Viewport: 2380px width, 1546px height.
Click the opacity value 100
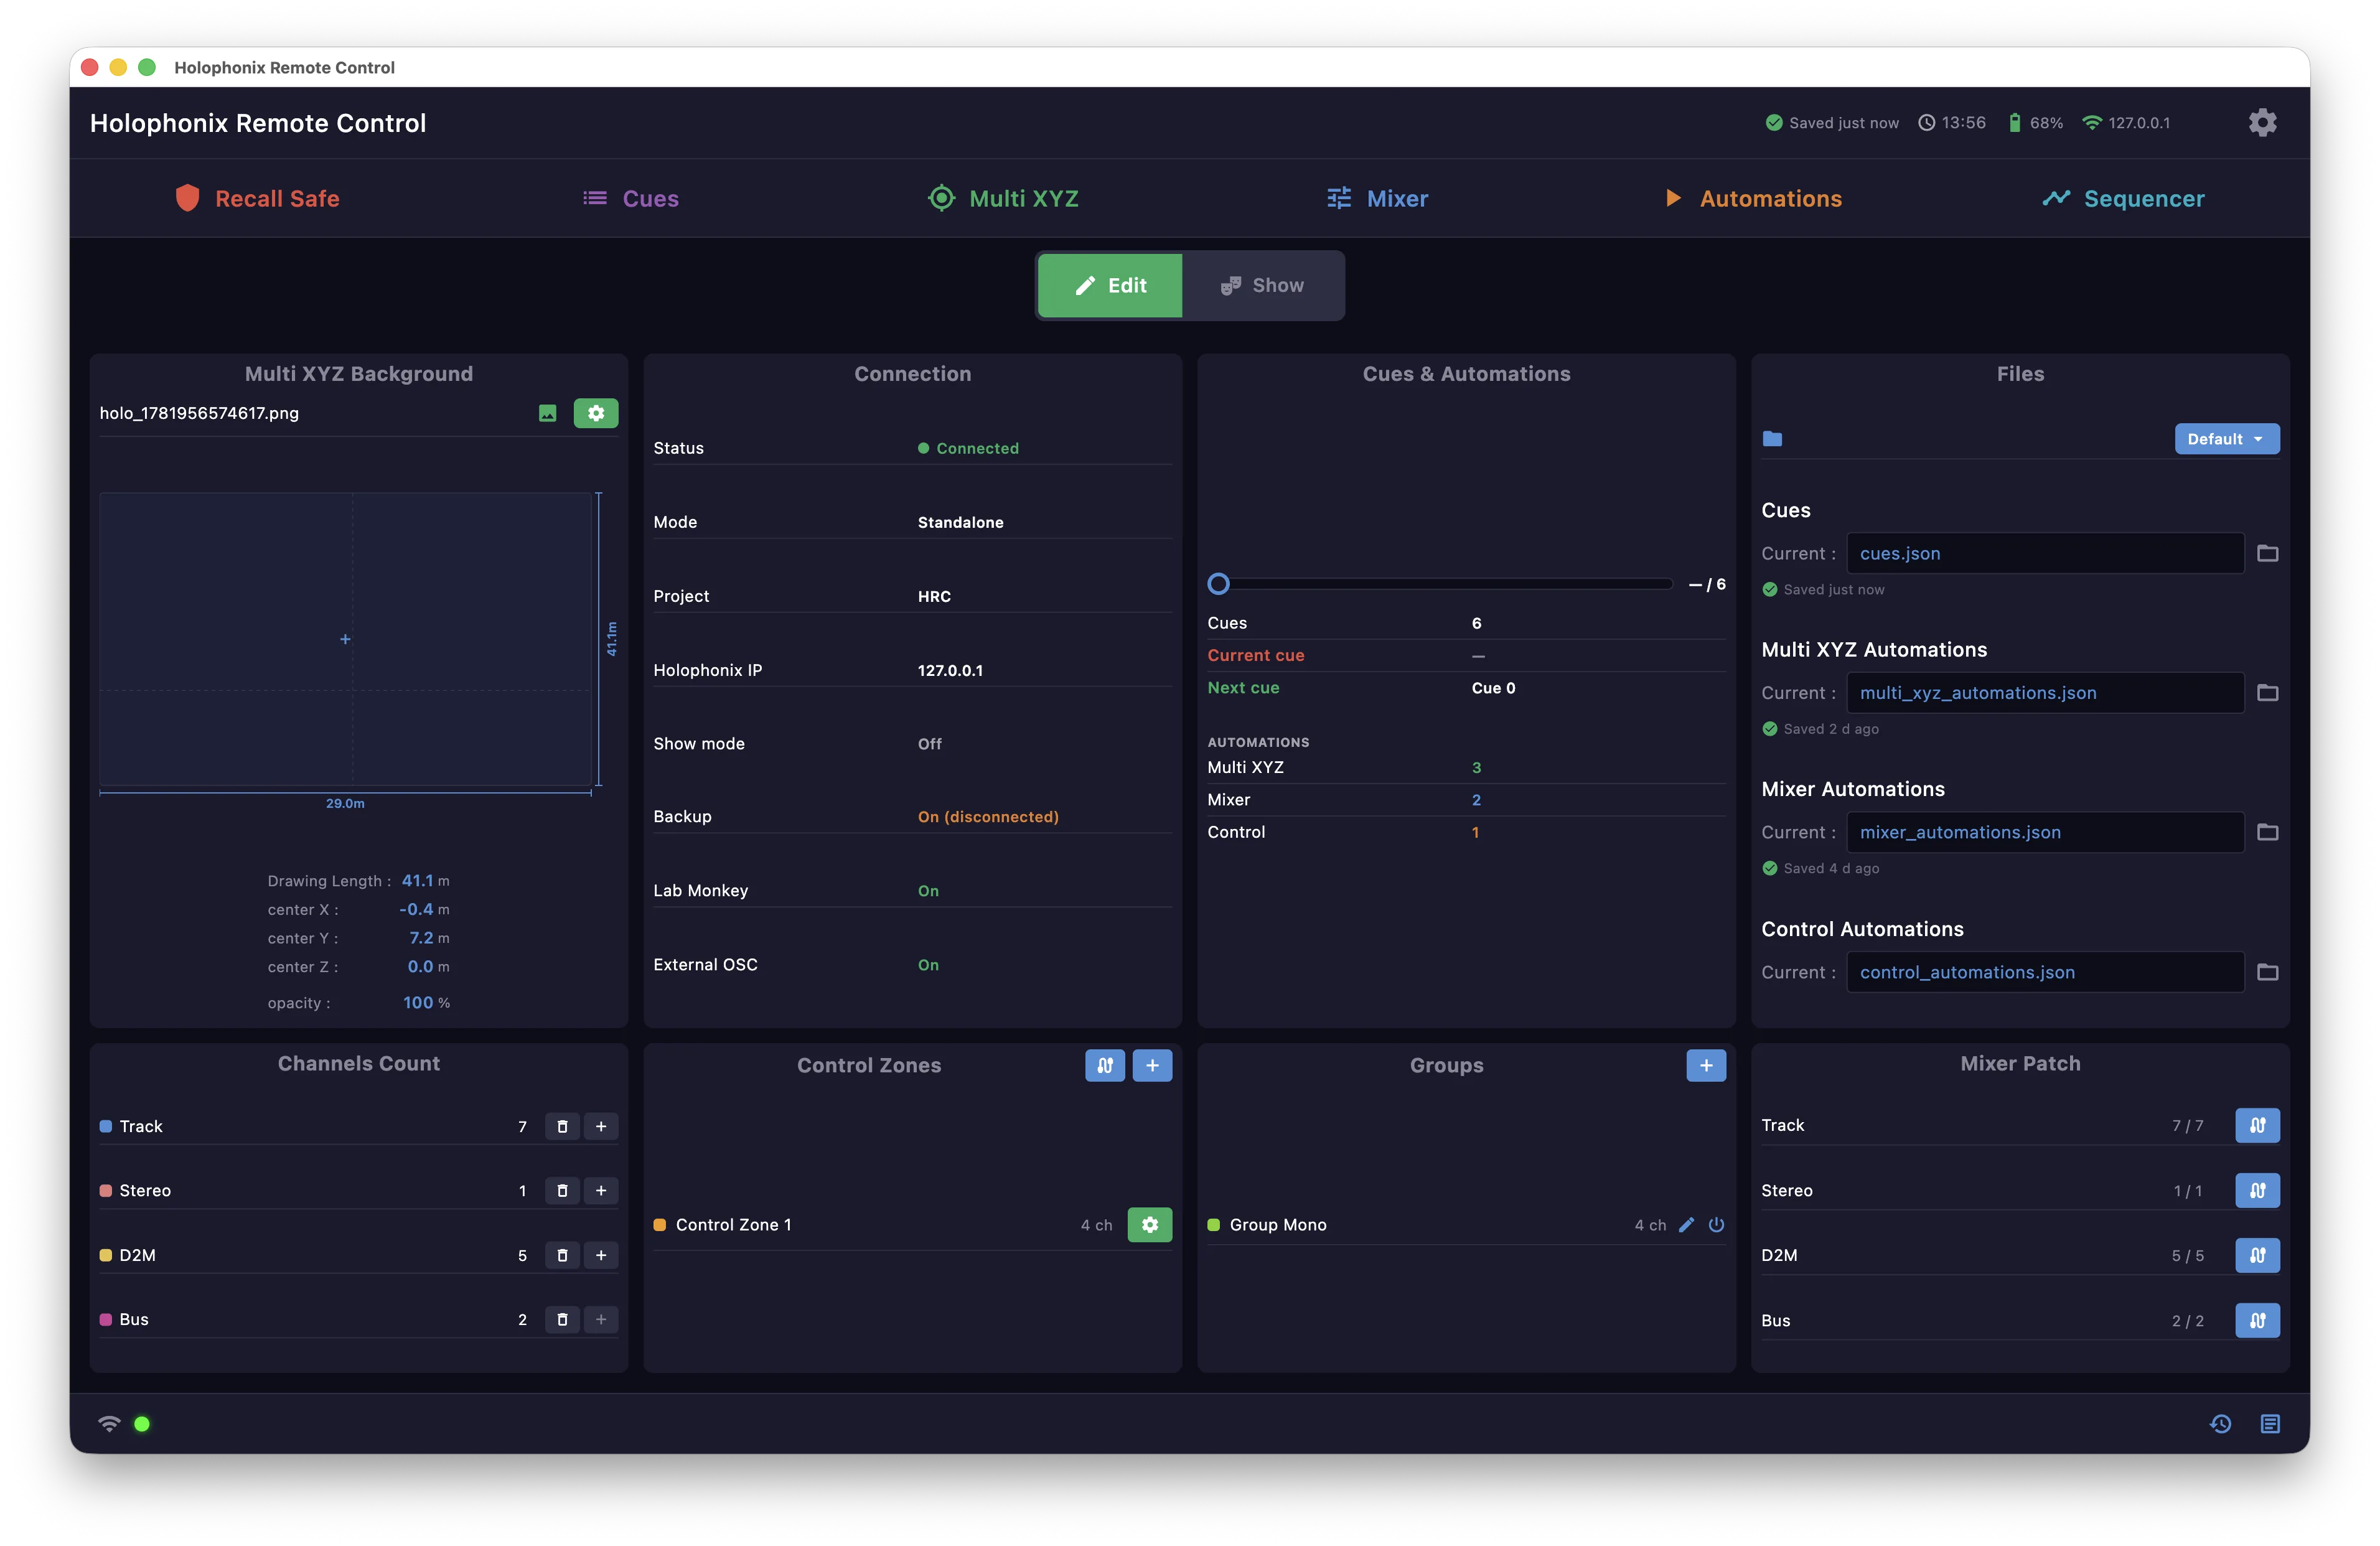(x=418, y=1003)
